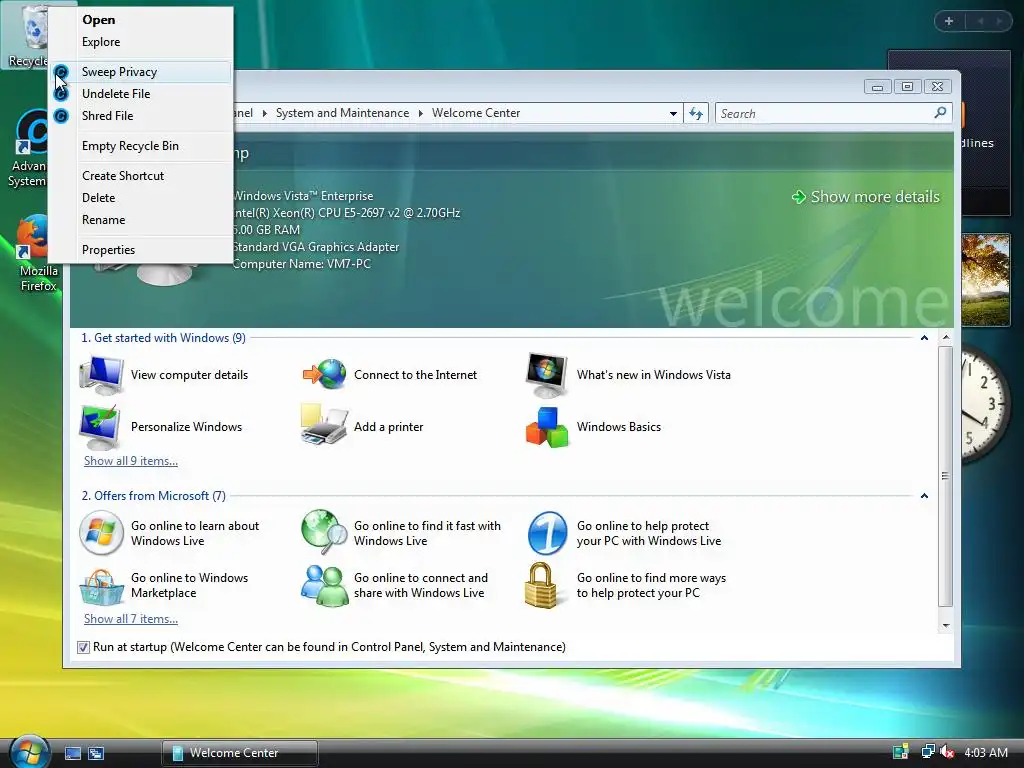
Task: Click the Computer Name: VM7-PC text
Action: click(x=302, y=264)
